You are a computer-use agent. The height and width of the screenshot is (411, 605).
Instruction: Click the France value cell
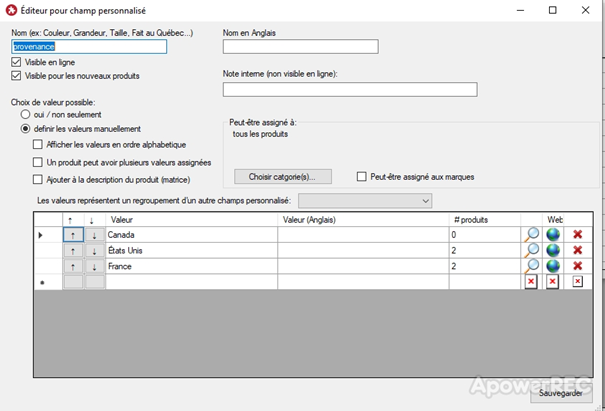pyautogui.click(x=191, y=266)
